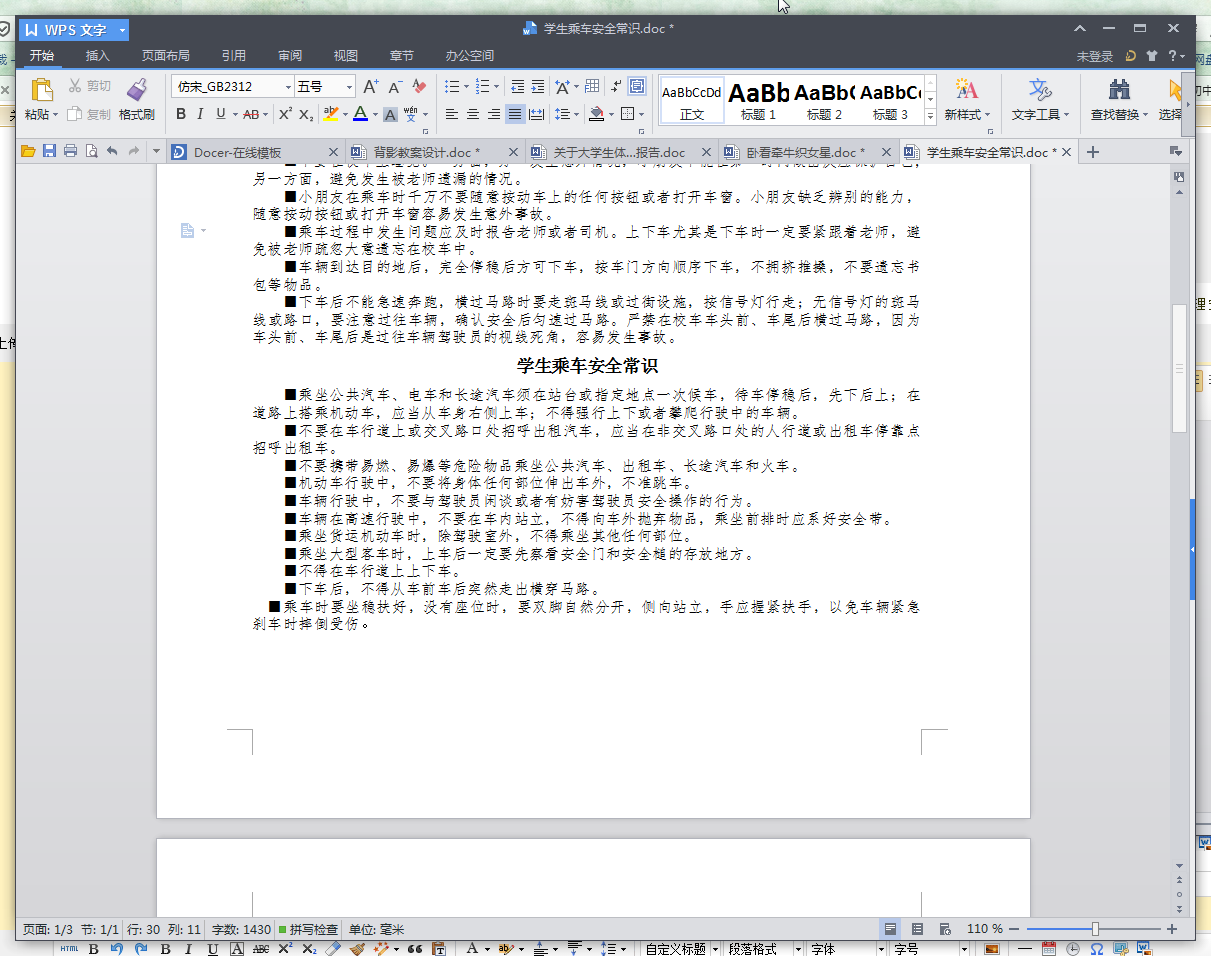Increase paragraph indent icon
Image resolution: width=1211 pixels, height=956 pixels.
pyautogui.click(x=538, y=87)
